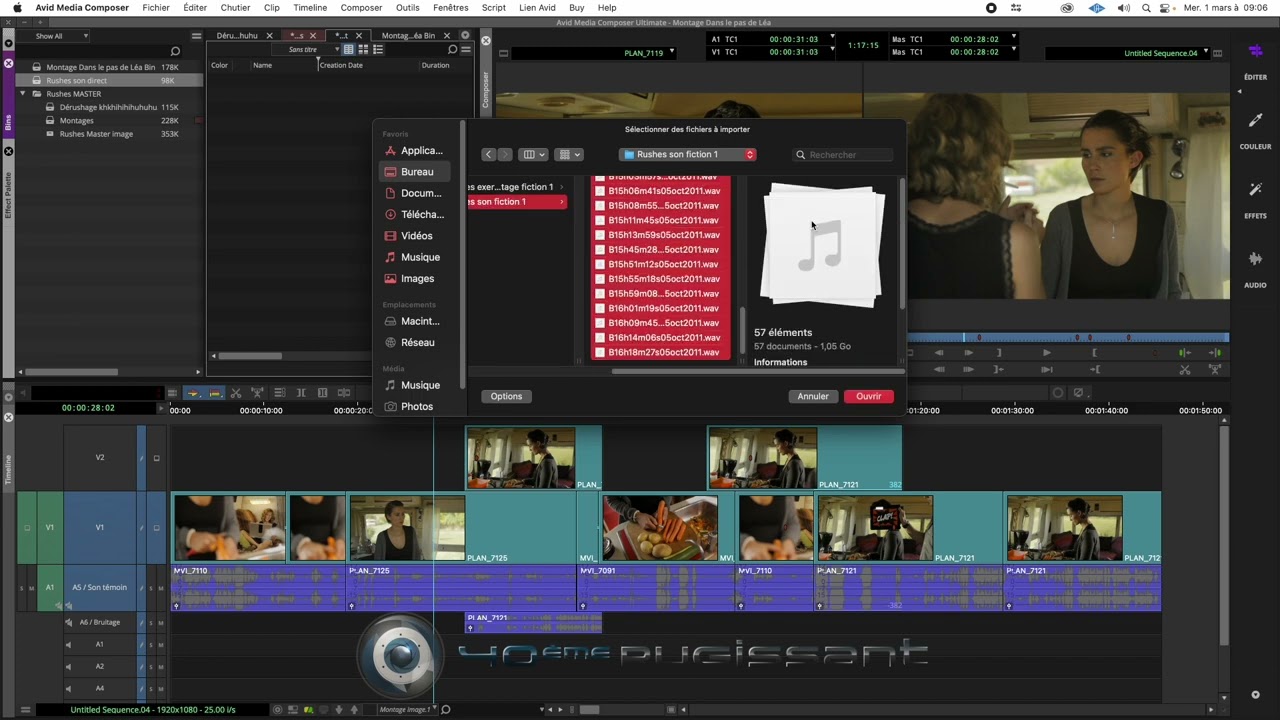Click the timeline zoom magnifier at bottom
This screenshot has height=720, width=1280.
coord(446,710)
